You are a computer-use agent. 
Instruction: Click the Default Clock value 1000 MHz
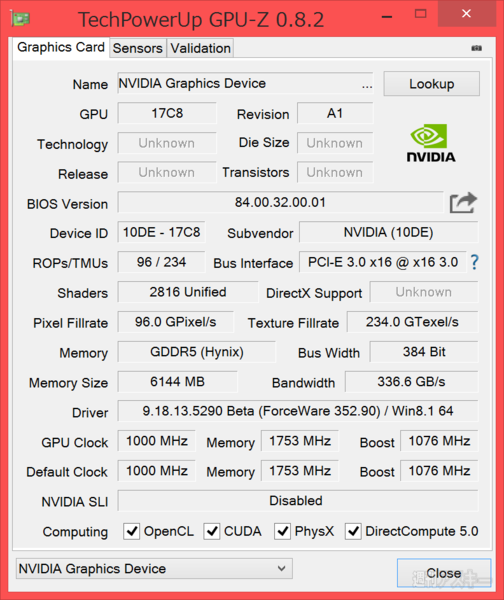coord(157,471)
